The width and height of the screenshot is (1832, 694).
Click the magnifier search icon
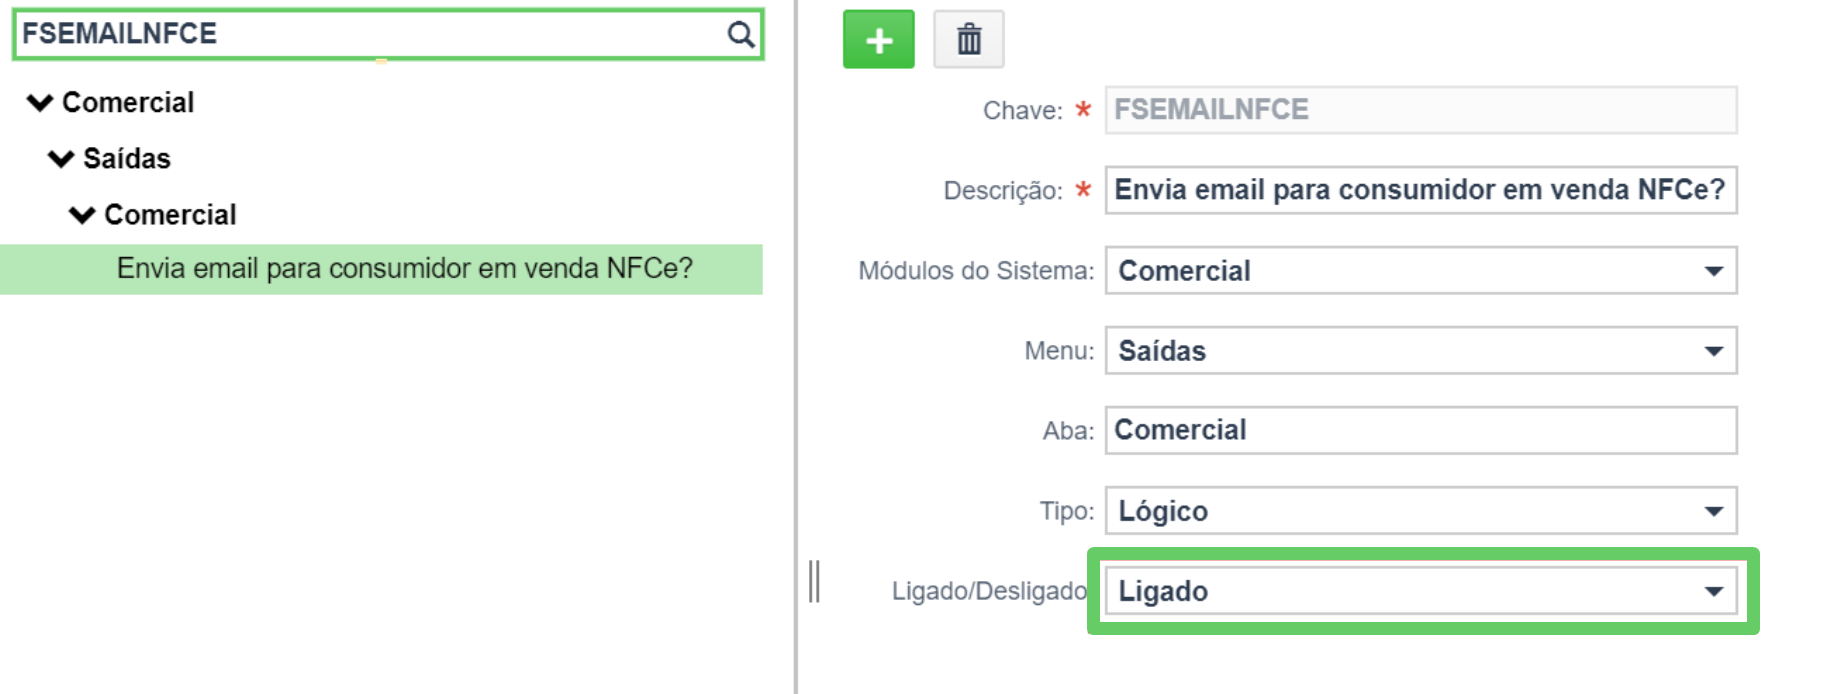740,34
